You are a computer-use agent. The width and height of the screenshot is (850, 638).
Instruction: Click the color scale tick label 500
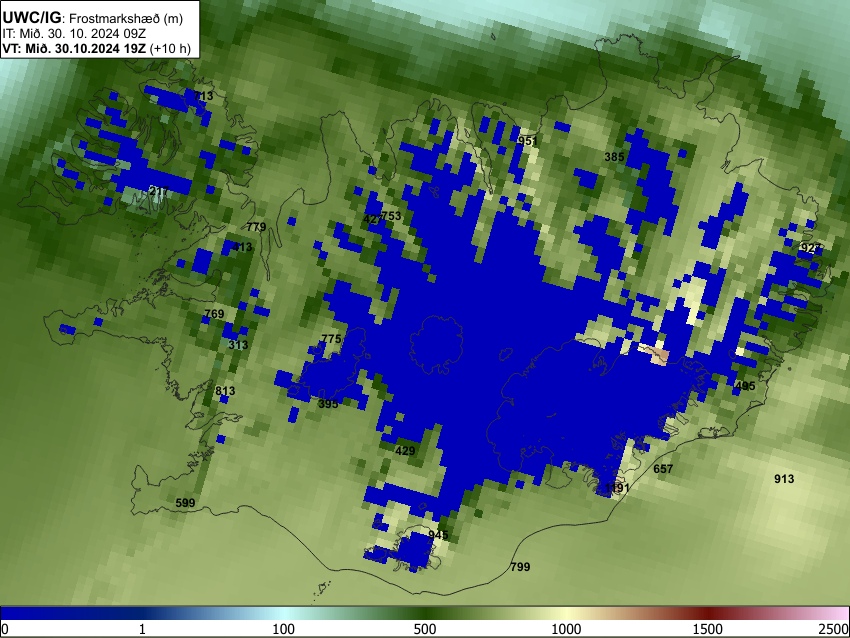pos(424,629)
